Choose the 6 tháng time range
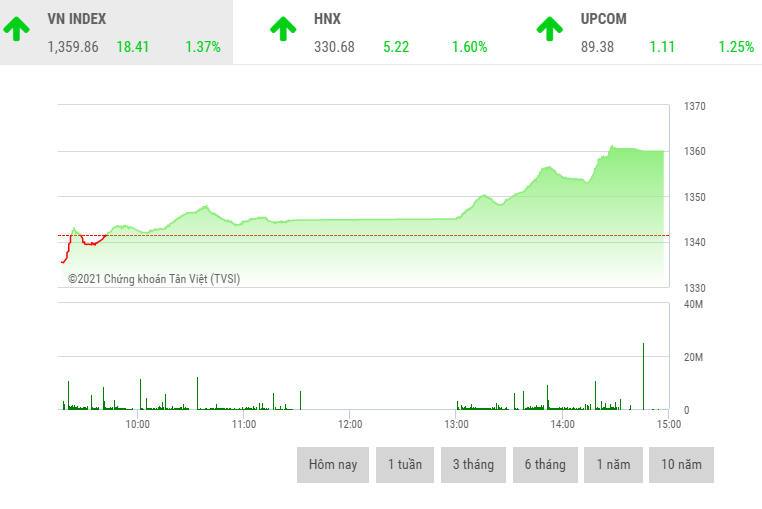Image resolution: width=762 pixels, height=509 pixels. [545, 465]
